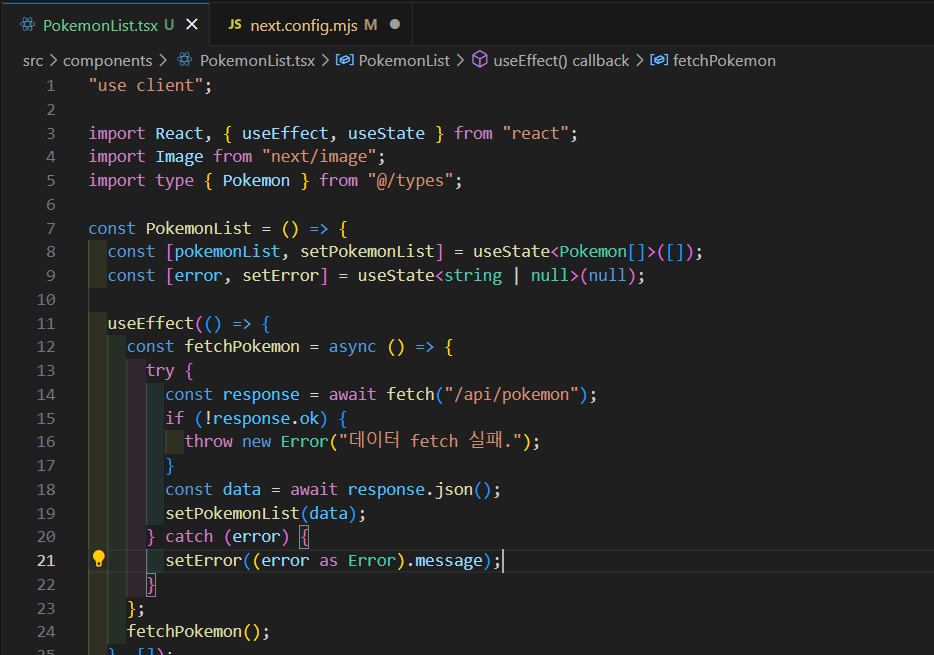Click U status on PokemonList.tsx tab
Viewport: 934px width, 655px height.
[x=169, y=25]
